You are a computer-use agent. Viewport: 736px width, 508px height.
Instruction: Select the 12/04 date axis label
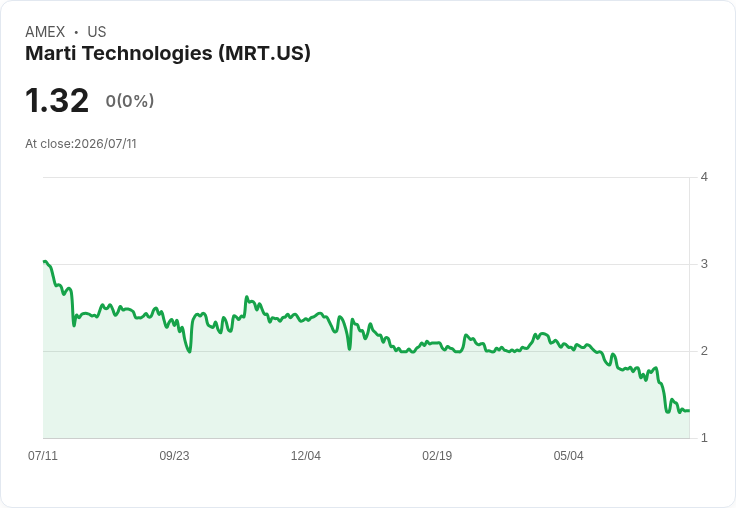click(x=306, y=455)
